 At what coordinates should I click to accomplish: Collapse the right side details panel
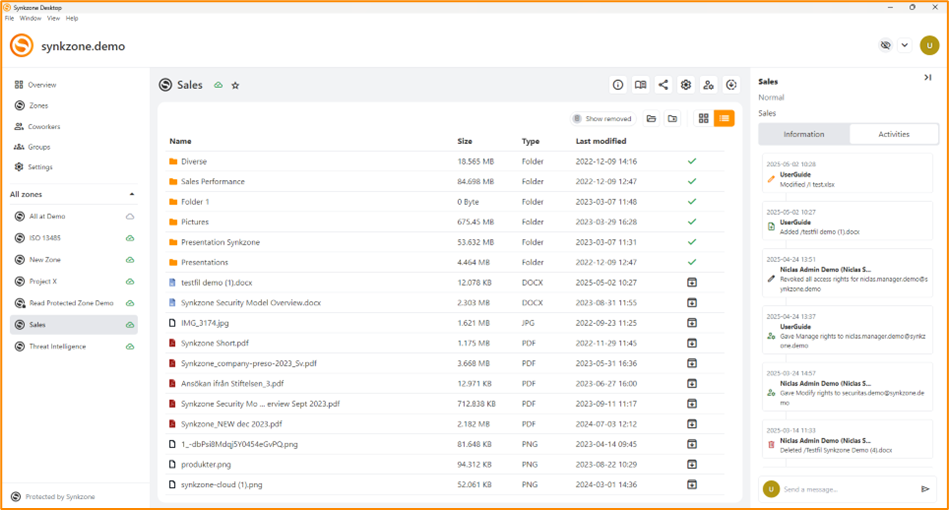click(927, 78)
